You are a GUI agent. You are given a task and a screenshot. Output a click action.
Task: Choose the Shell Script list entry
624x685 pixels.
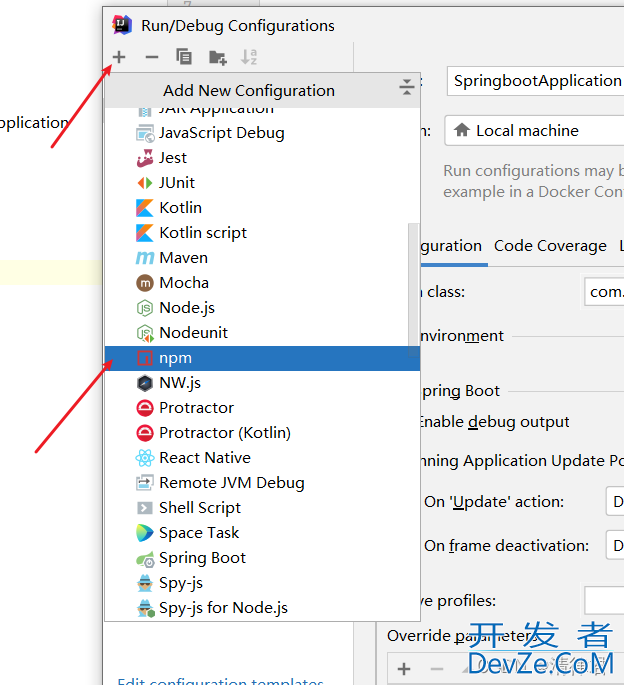click(x=262, y=508)
